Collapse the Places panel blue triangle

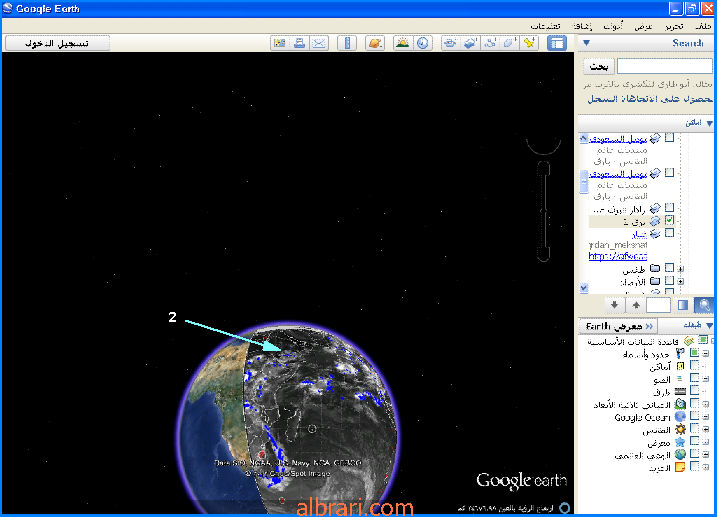coord(709,123)
